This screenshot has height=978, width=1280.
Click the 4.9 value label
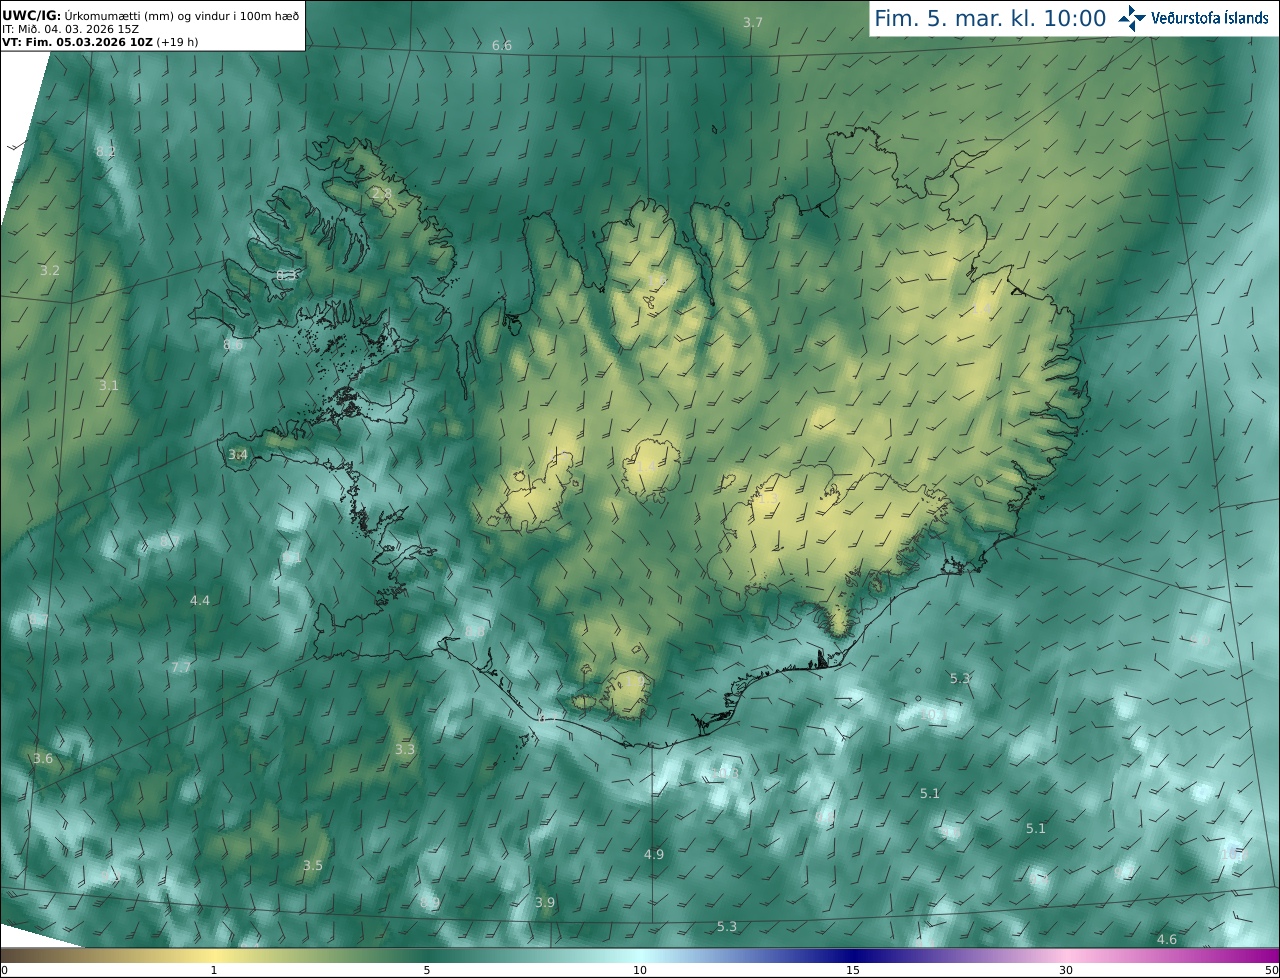pyautogui.click(x=654, y=855)
